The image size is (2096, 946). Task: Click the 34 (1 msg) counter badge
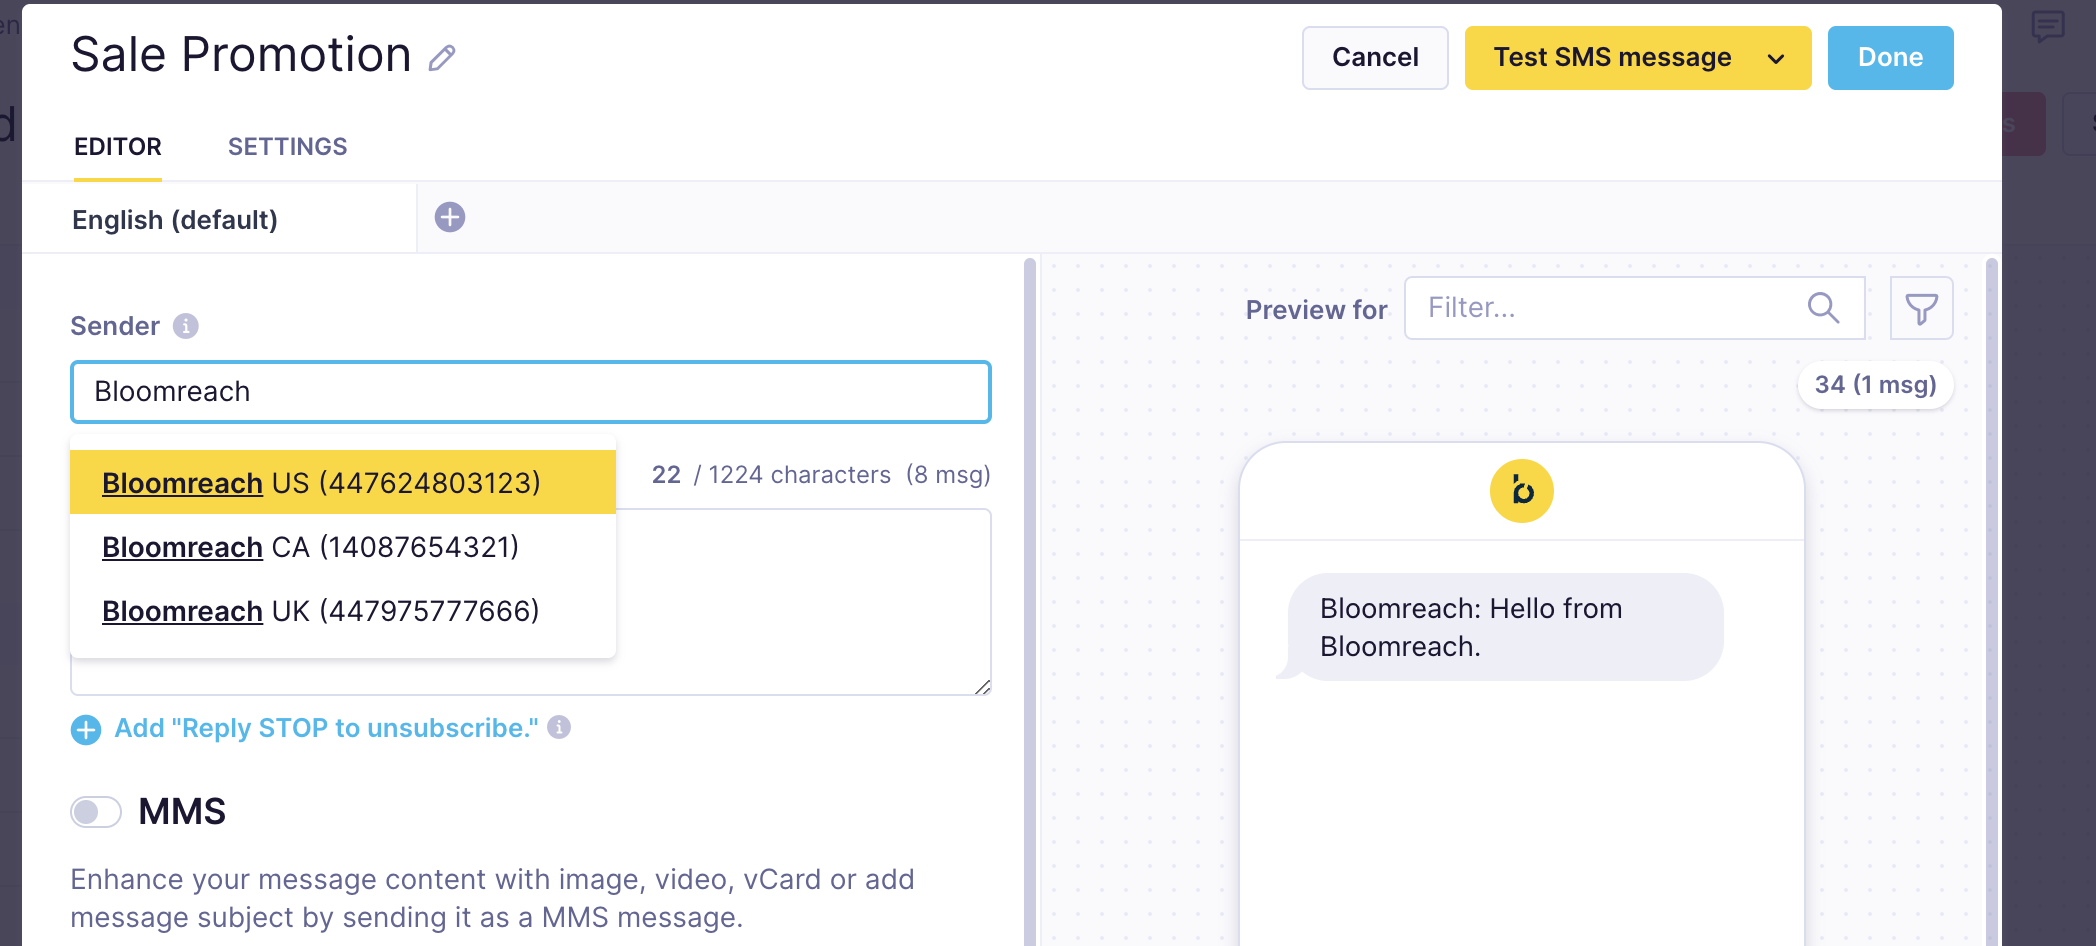coord(1875,385)
